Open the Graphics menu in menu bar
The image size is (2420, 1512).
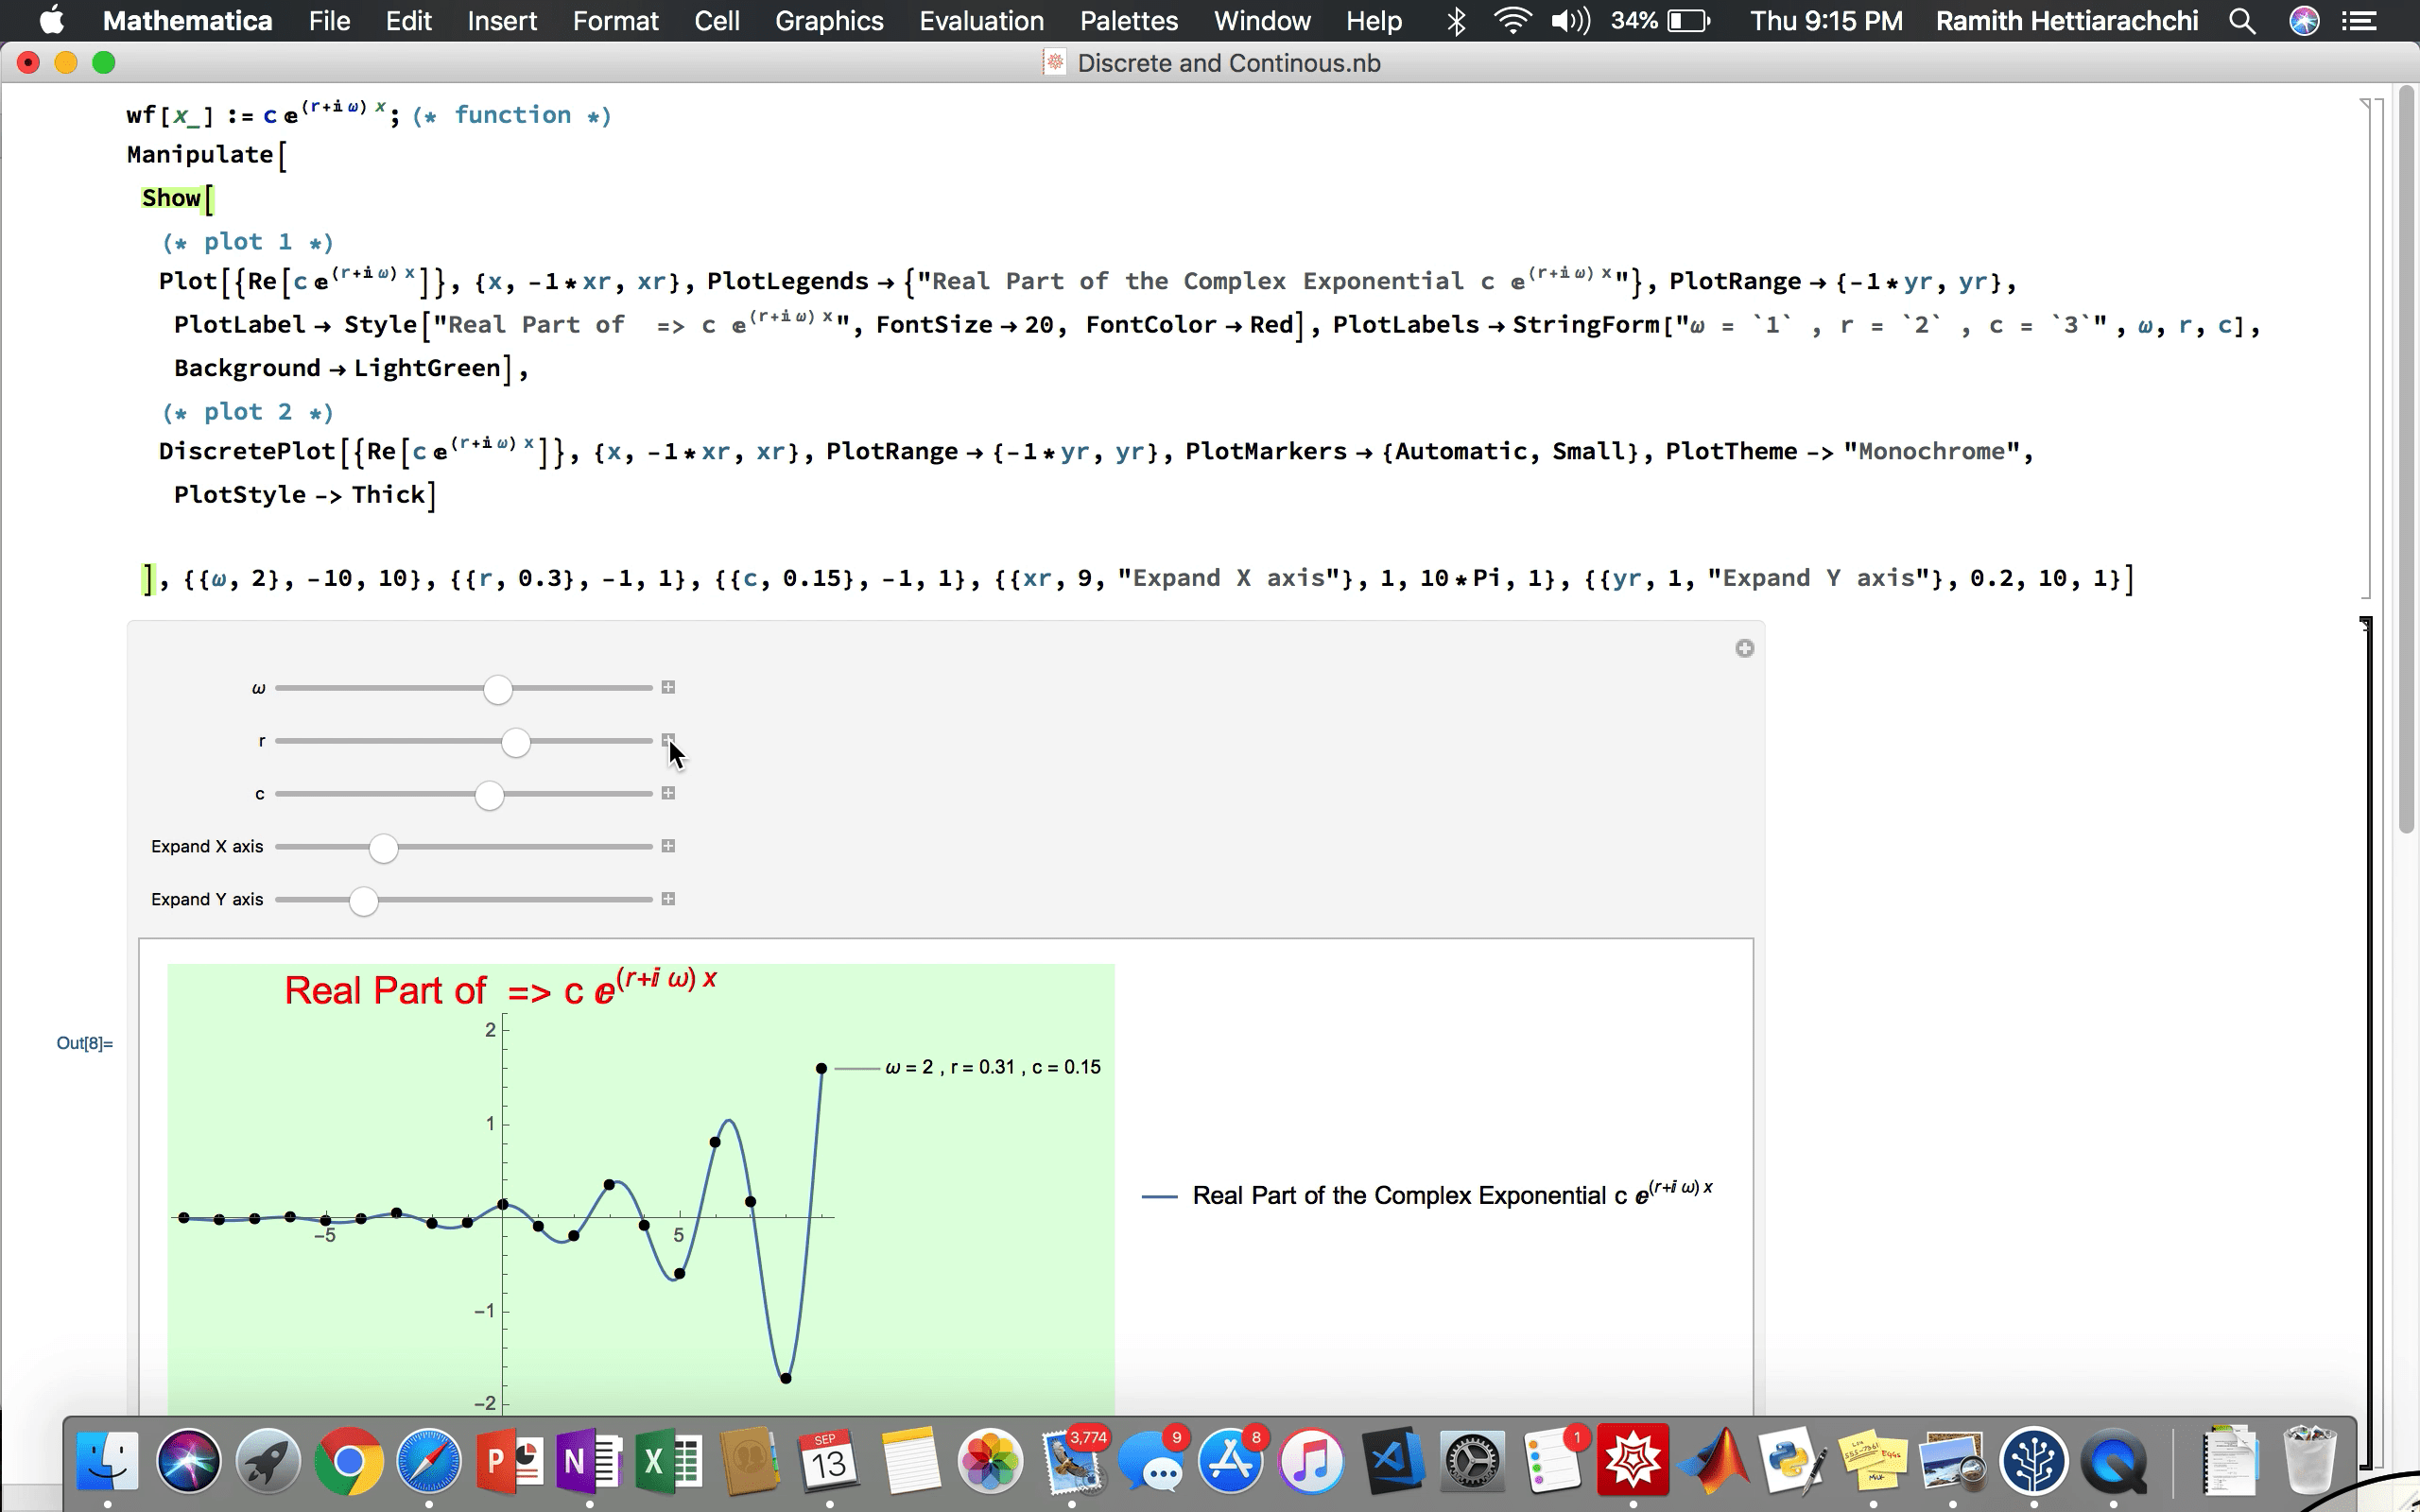(829, 21)
